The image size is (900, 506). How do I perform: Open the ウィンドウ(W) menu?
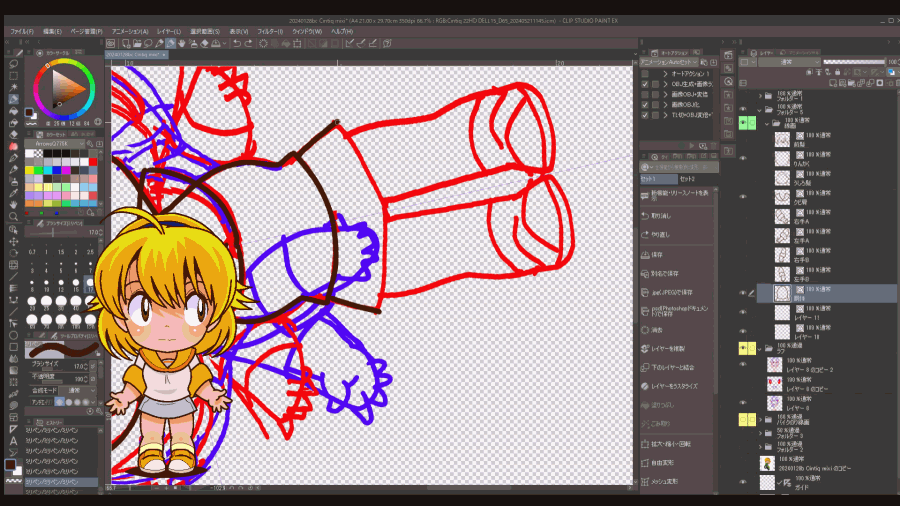(x=307, y=32)
